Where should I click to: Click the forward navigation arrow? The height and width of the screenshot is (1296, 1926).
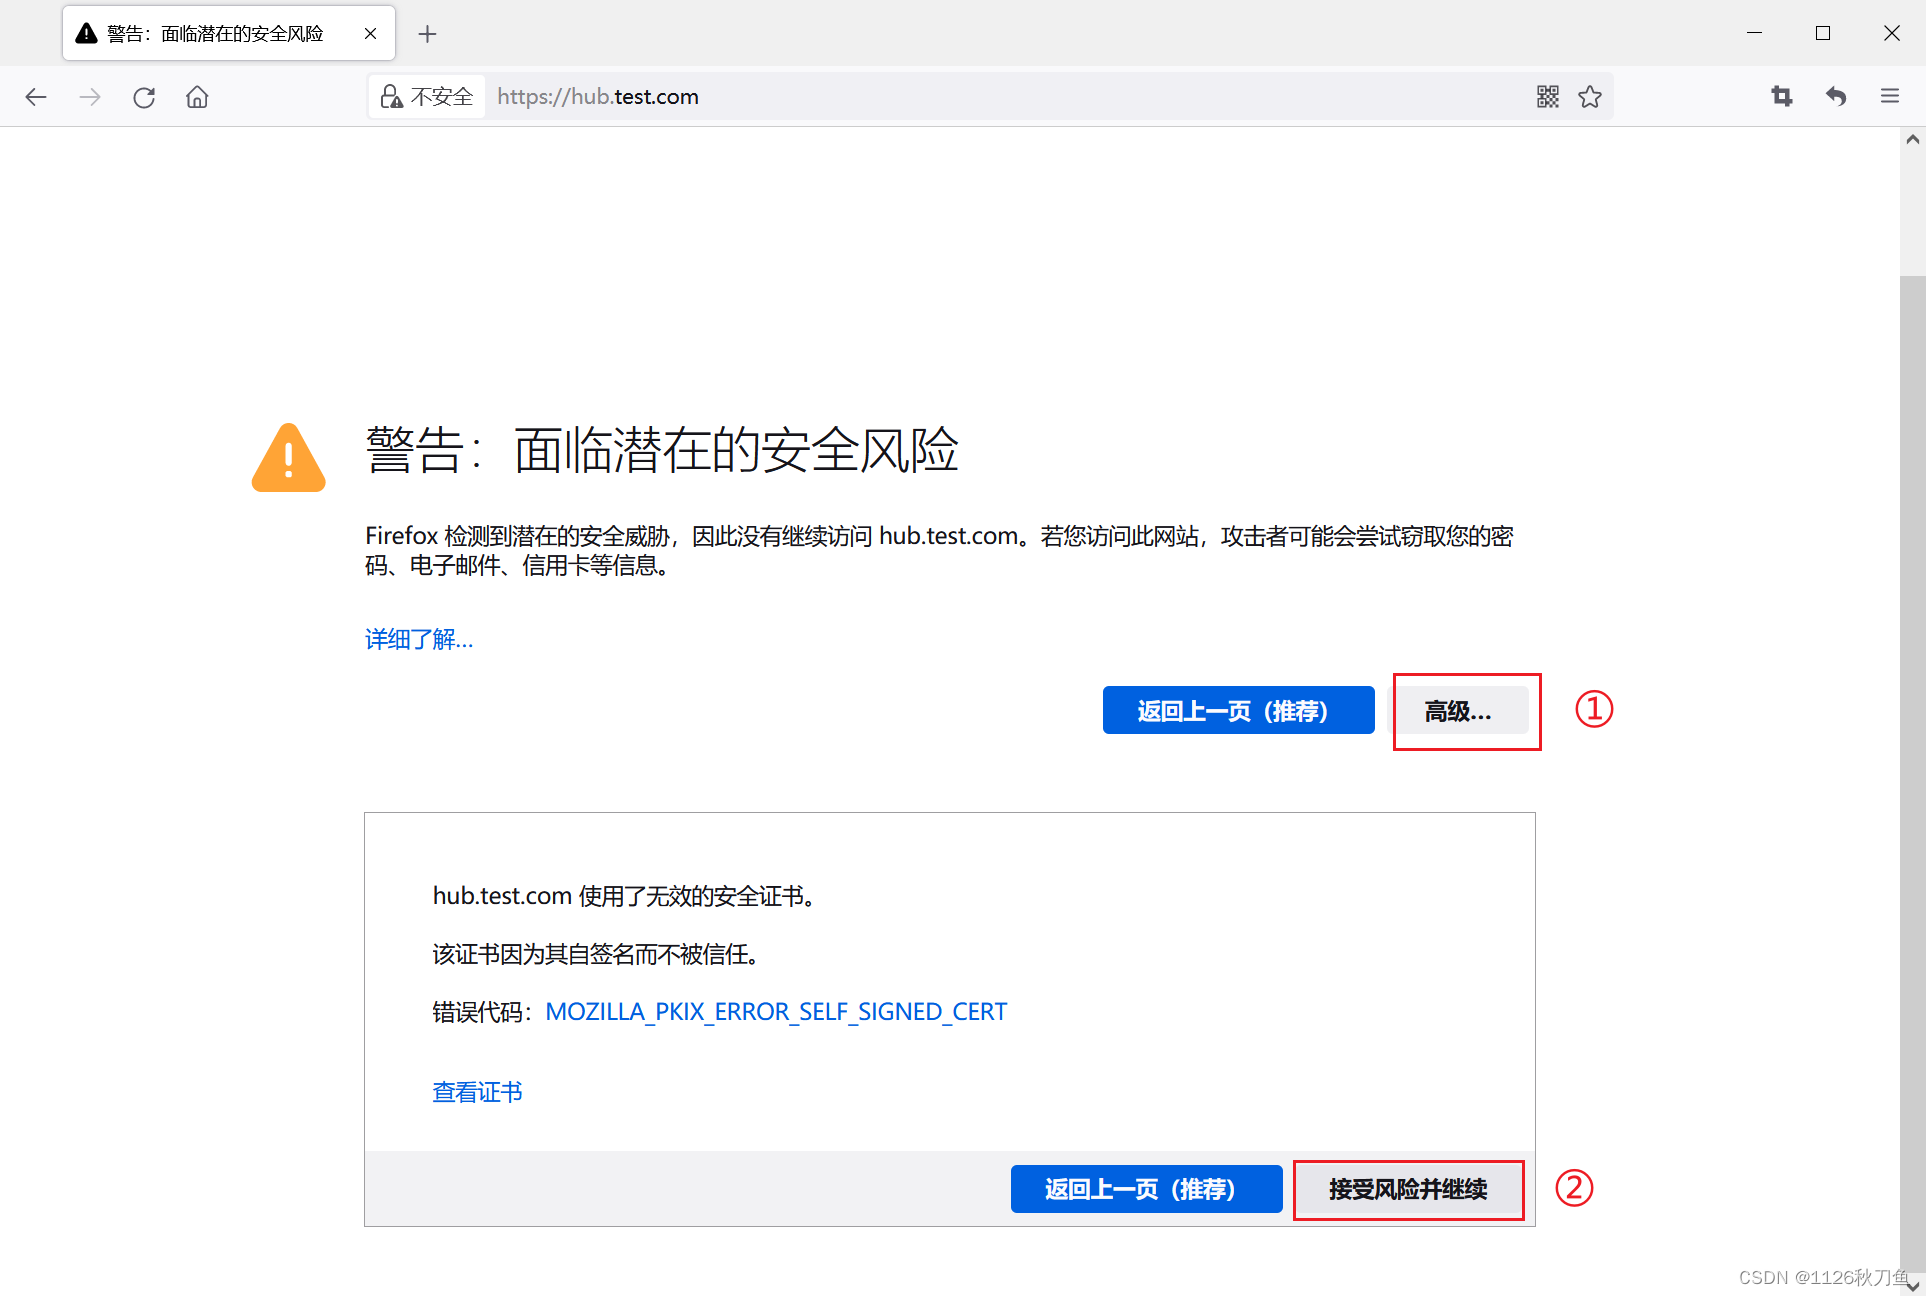tap(90, 97)
